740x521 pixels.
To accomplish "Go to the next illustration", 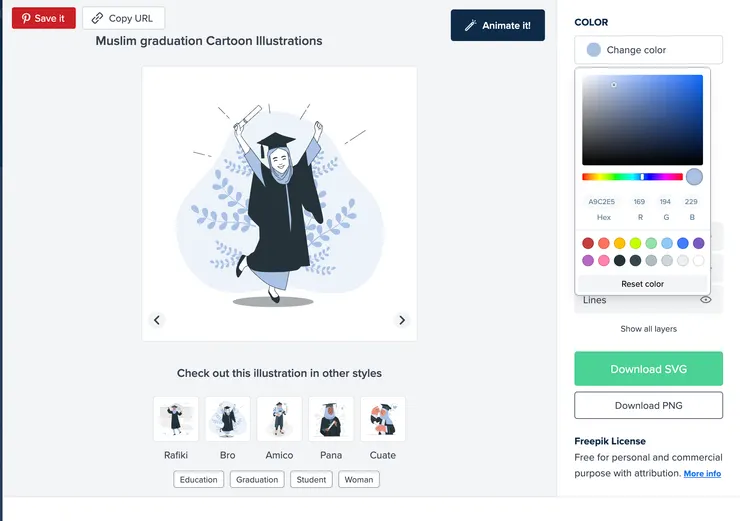I will pyautogui.click(x=402, y=320).
